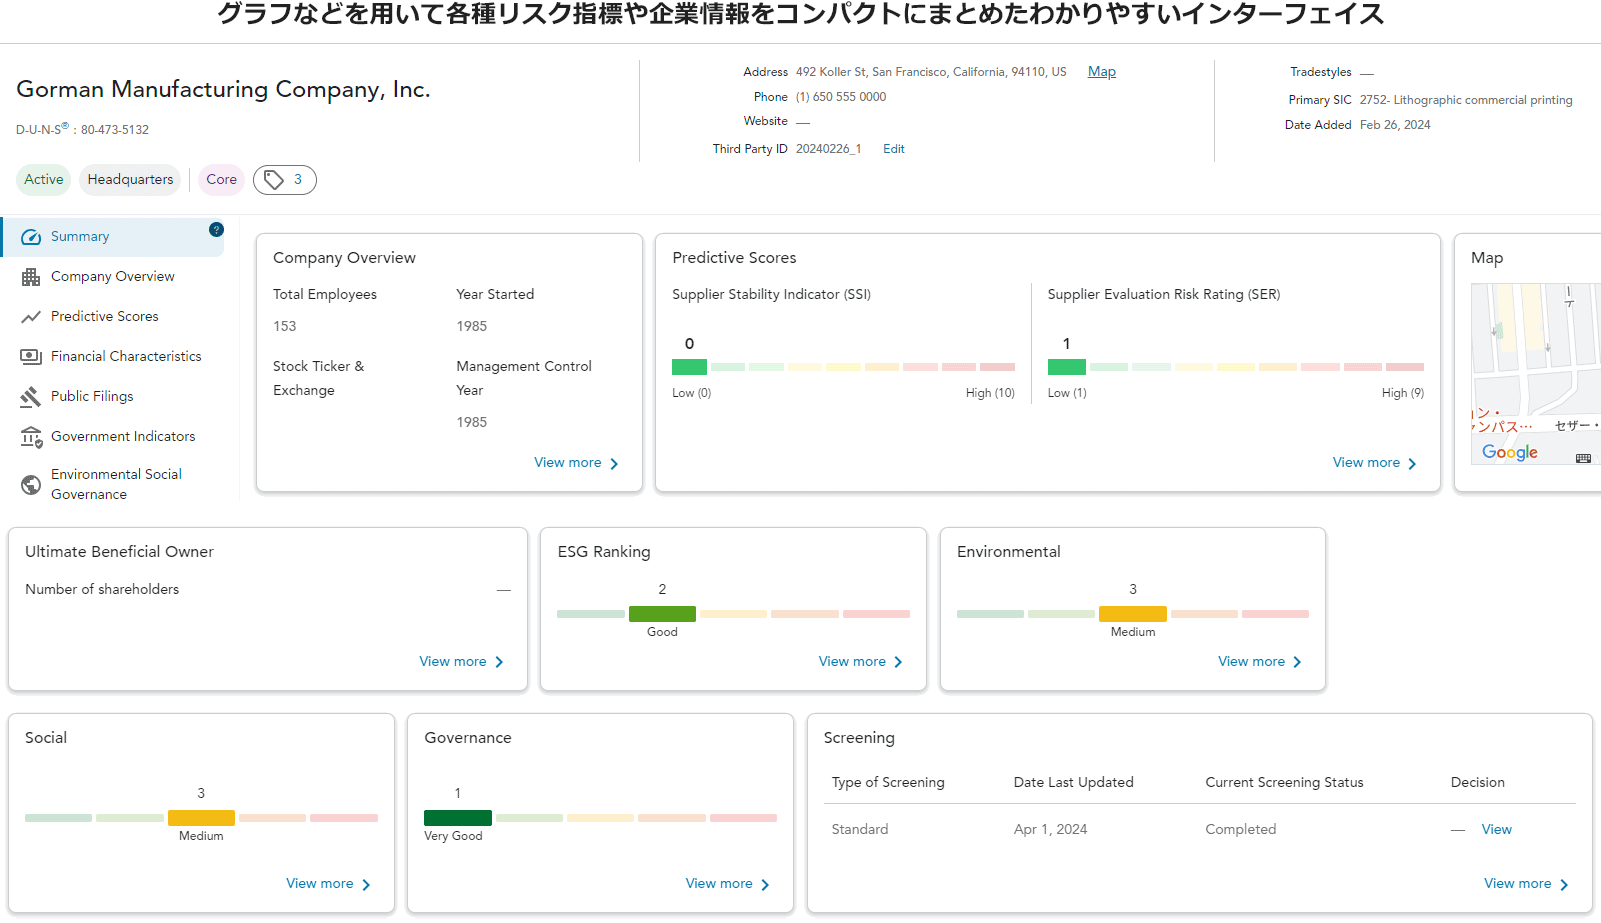This screenshot has height=923, width=1601.
Task: Click the Company Overview building icon
Action: 31,277
